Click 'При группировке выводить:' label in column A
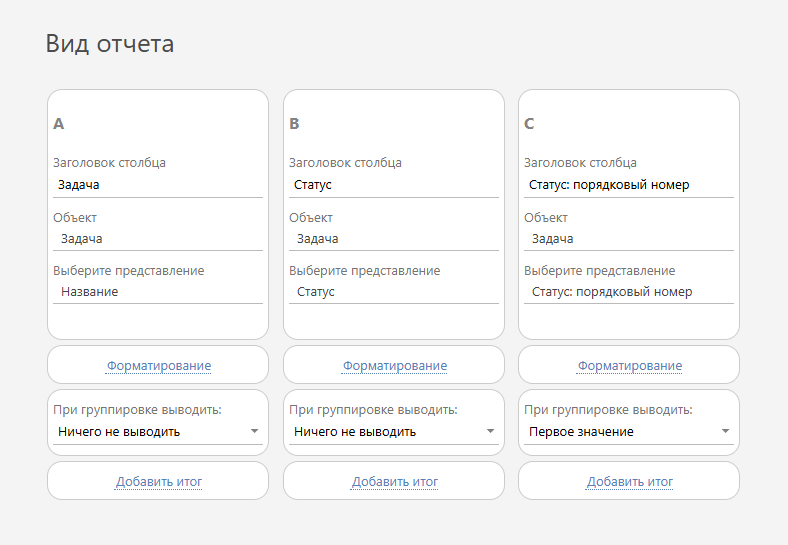The height and width of the screenshot is (545, 788). [x=137, y=410]
